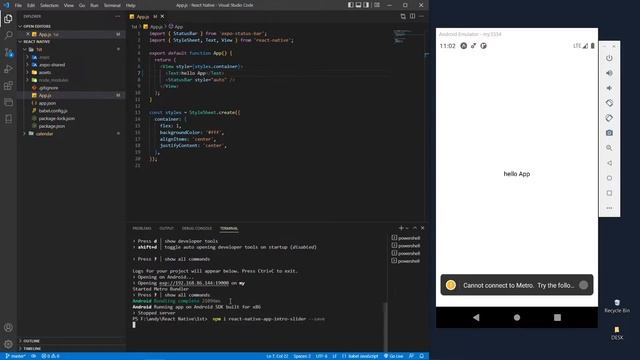Open the notifications bell in the status bar
The height and width of the screenshot is (360, 640).
click(422, 356)
